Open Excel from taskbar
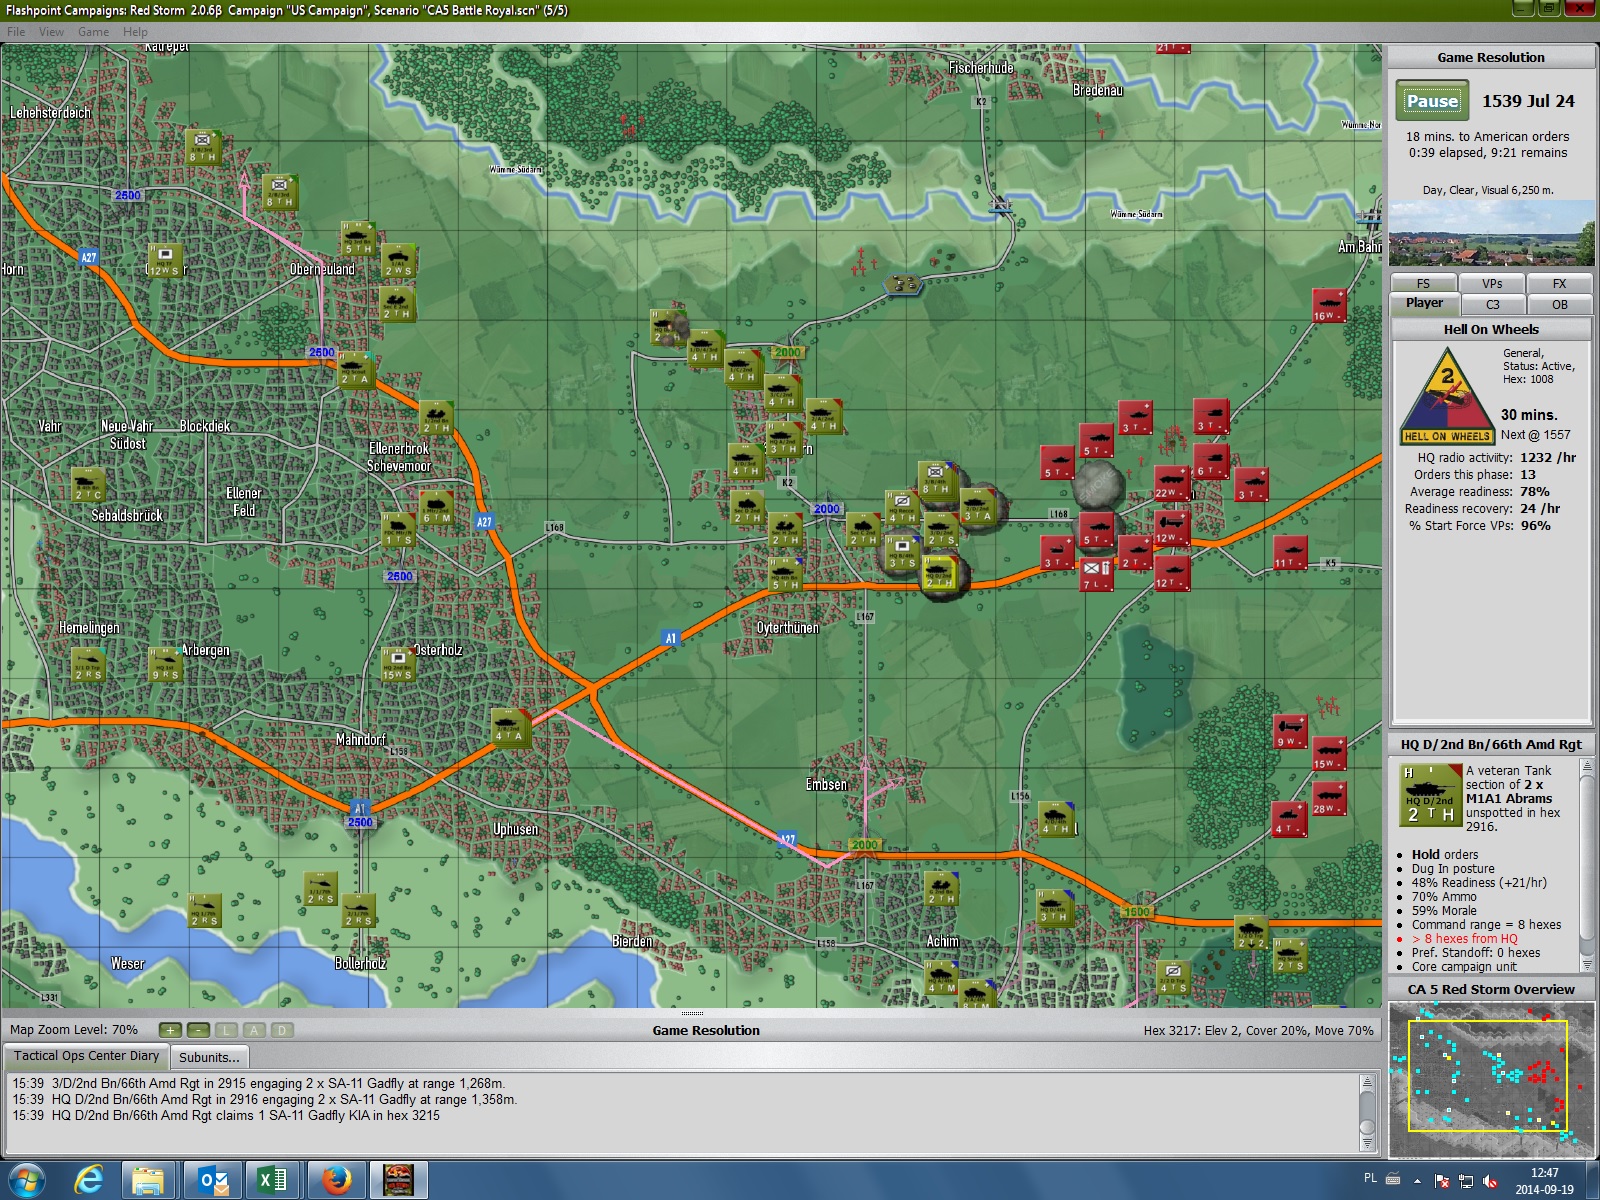The height and width of the screenshot is (1200, 1600). 273,1180
